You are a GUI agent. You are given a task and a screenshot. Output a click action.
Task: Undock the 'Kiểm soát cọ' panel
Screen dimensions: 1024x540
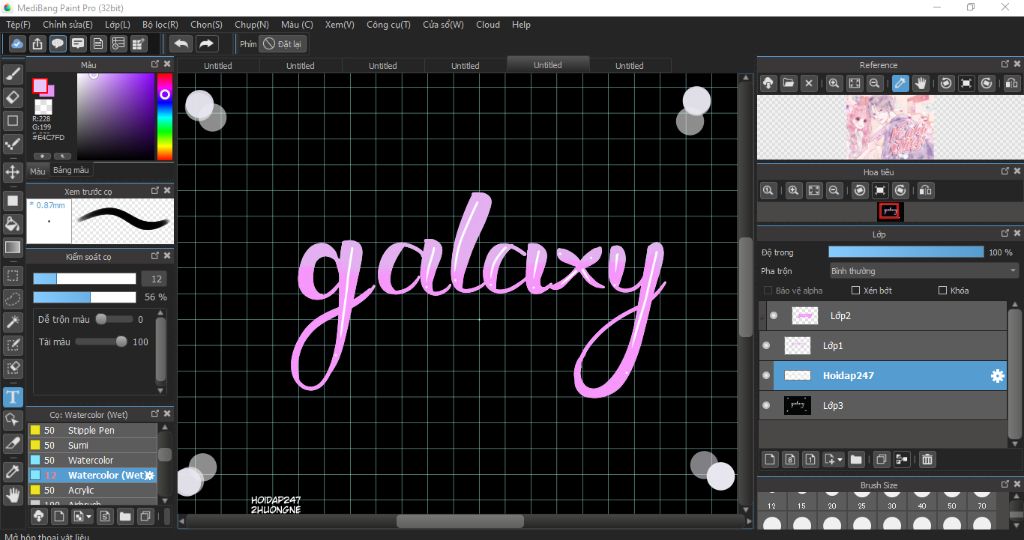click(x=155, y=256)
